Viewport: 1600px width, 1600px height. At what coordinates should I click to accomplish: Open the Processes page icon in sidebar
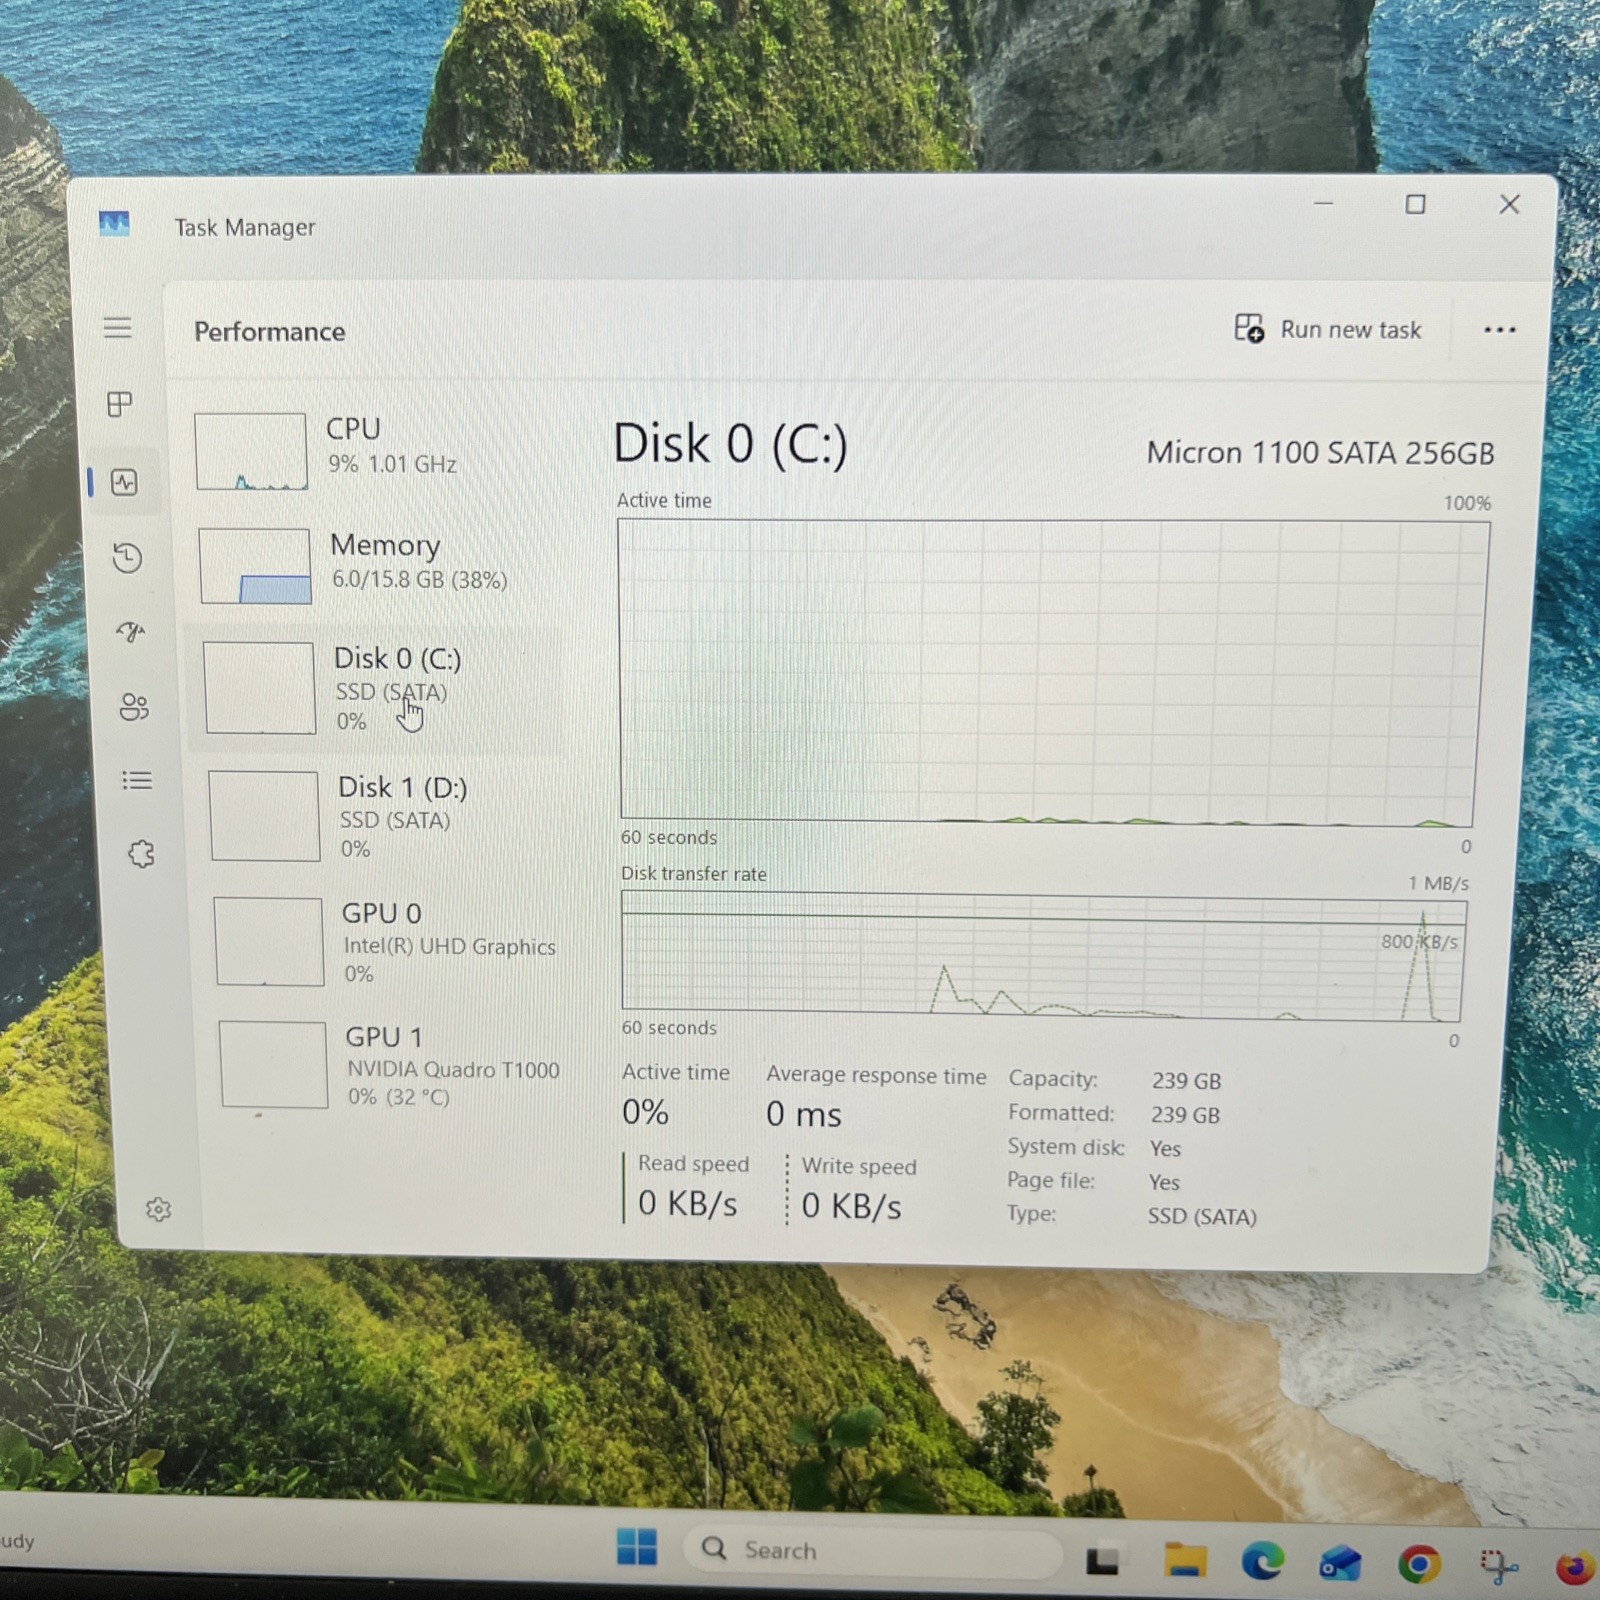click(120, 404)
